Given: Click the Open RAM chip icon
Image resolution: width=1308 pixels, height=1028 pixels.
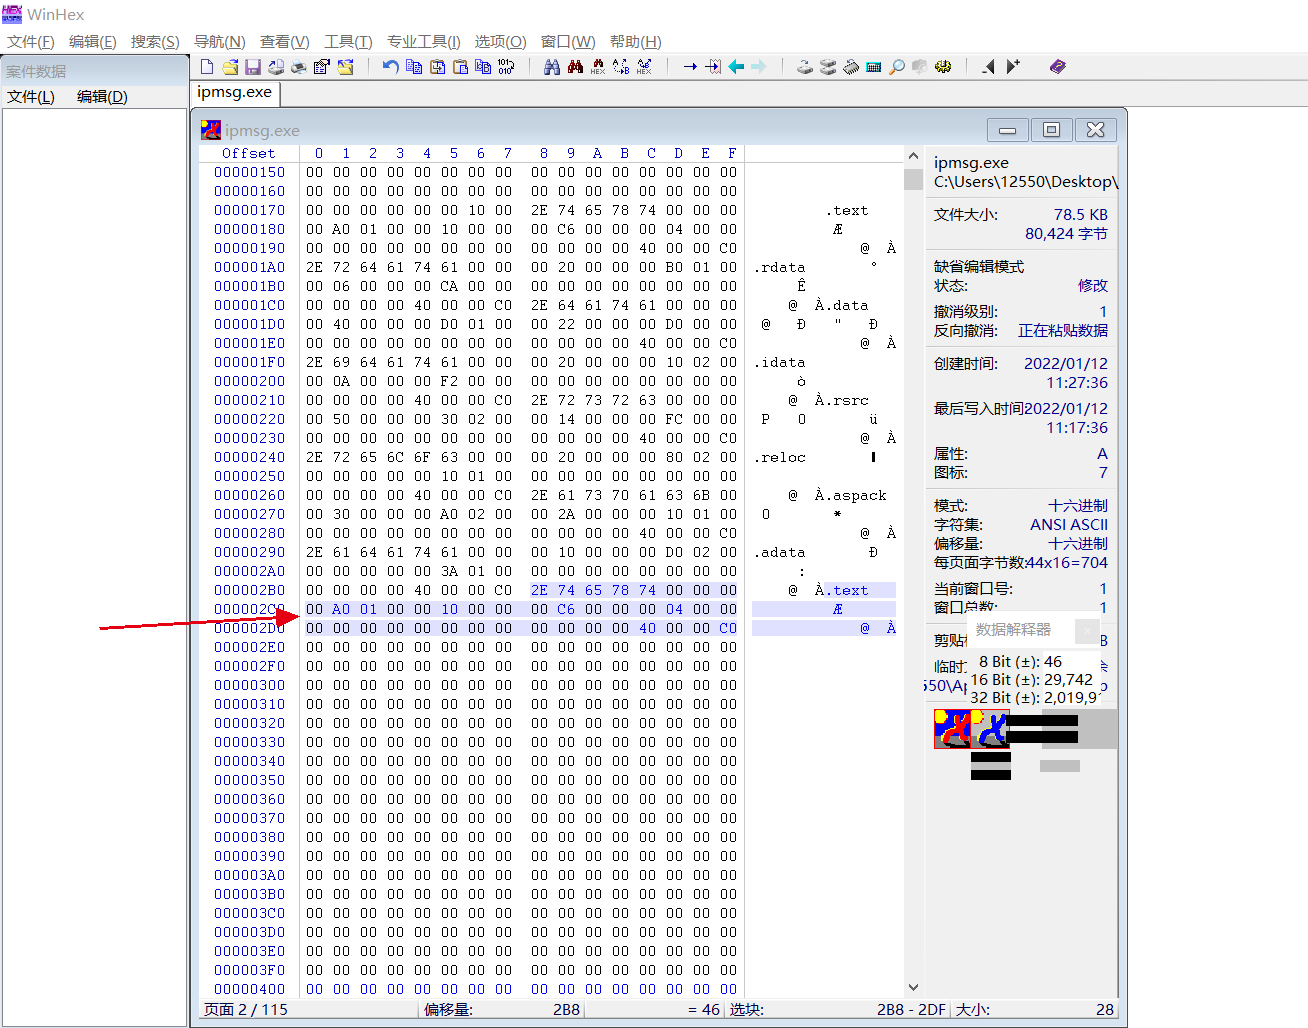Looking at the screenshot, I should (x=851, y=67).
